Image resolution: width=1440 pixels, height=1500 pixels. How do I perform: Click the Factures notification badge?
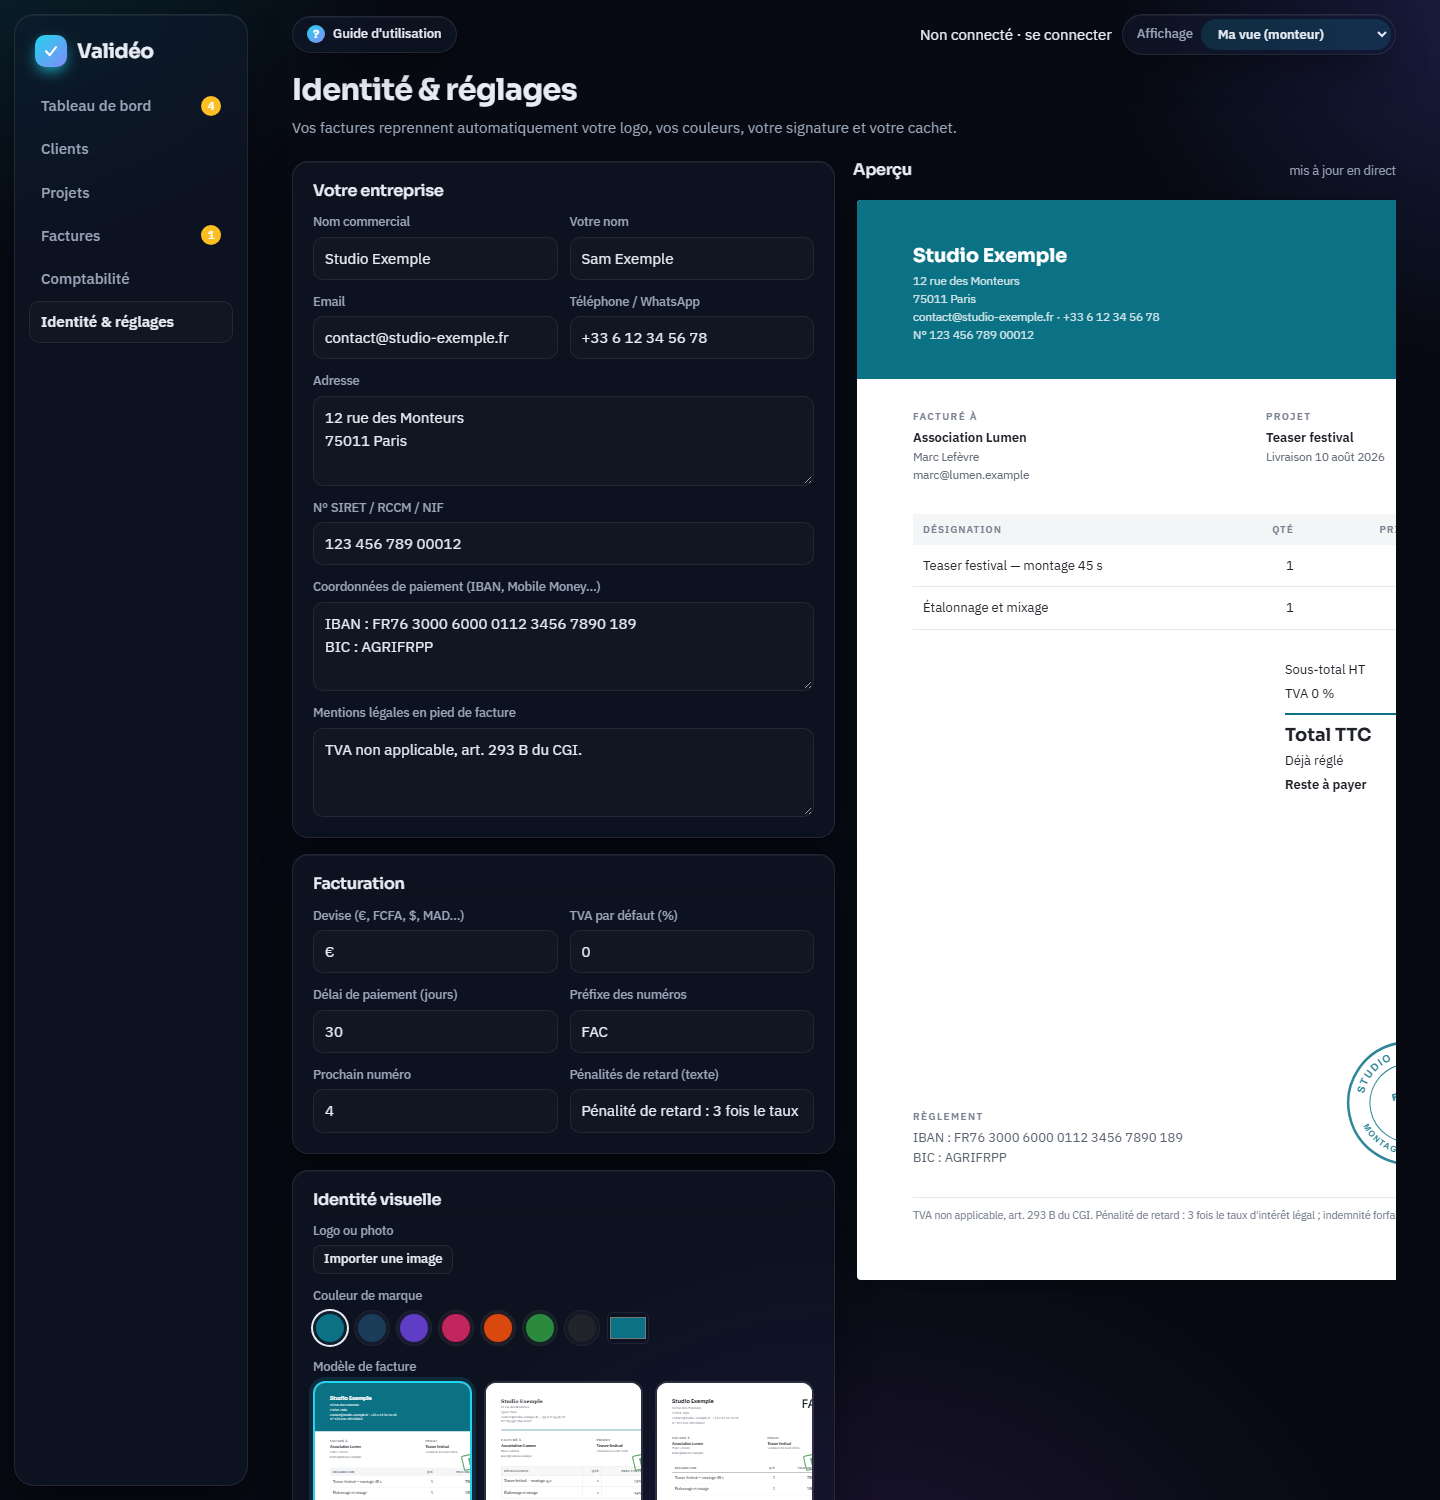pyautogui.click(x=211, y=235)
